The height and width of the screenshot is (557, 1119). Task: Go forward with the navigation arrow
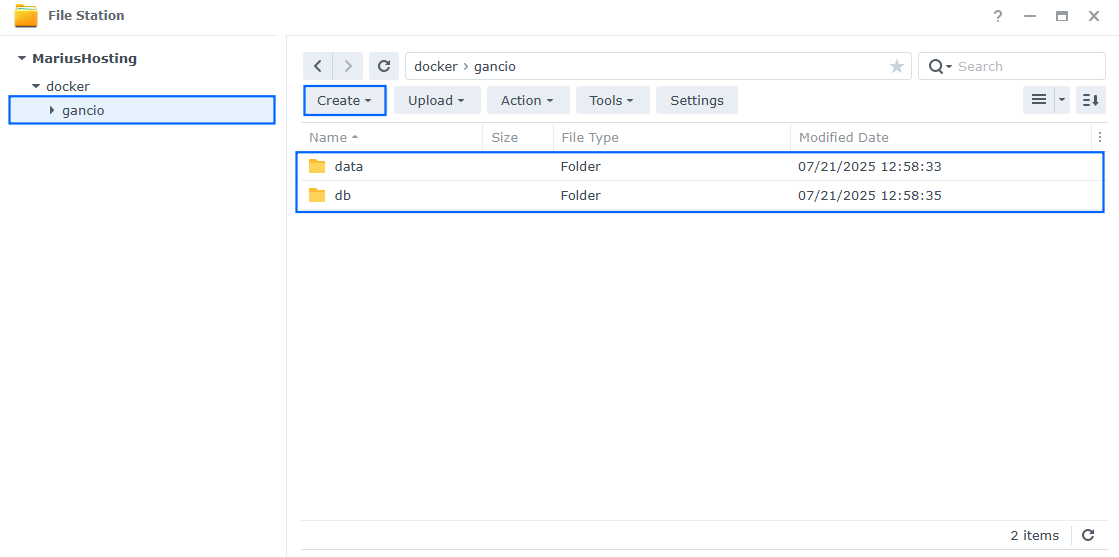348,66
